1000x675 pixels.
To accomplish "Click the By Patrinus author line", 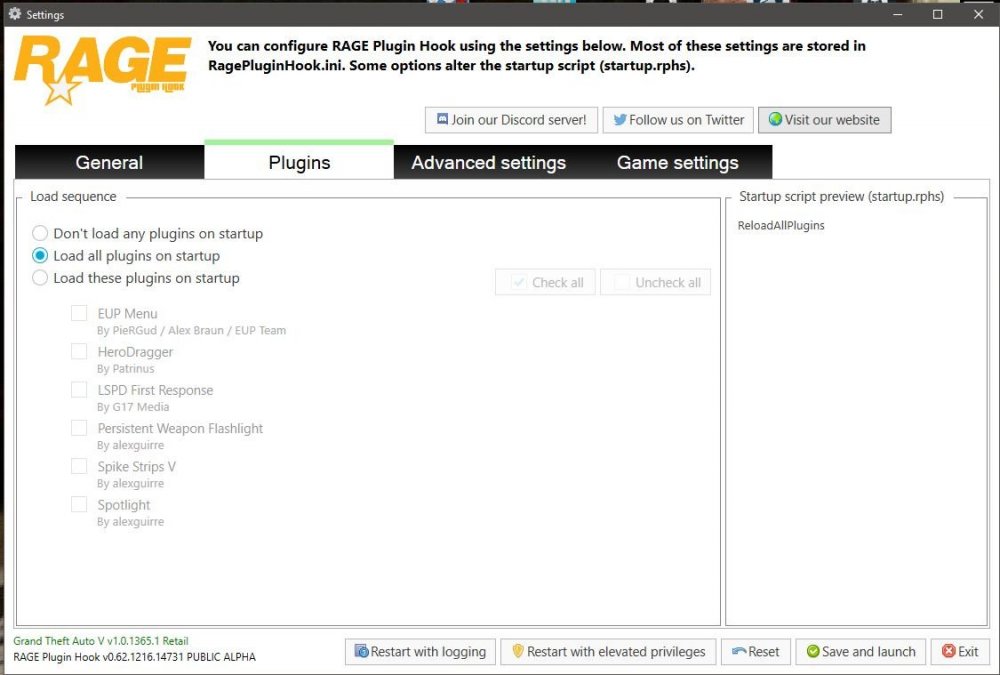I will [x=126, y=369].
